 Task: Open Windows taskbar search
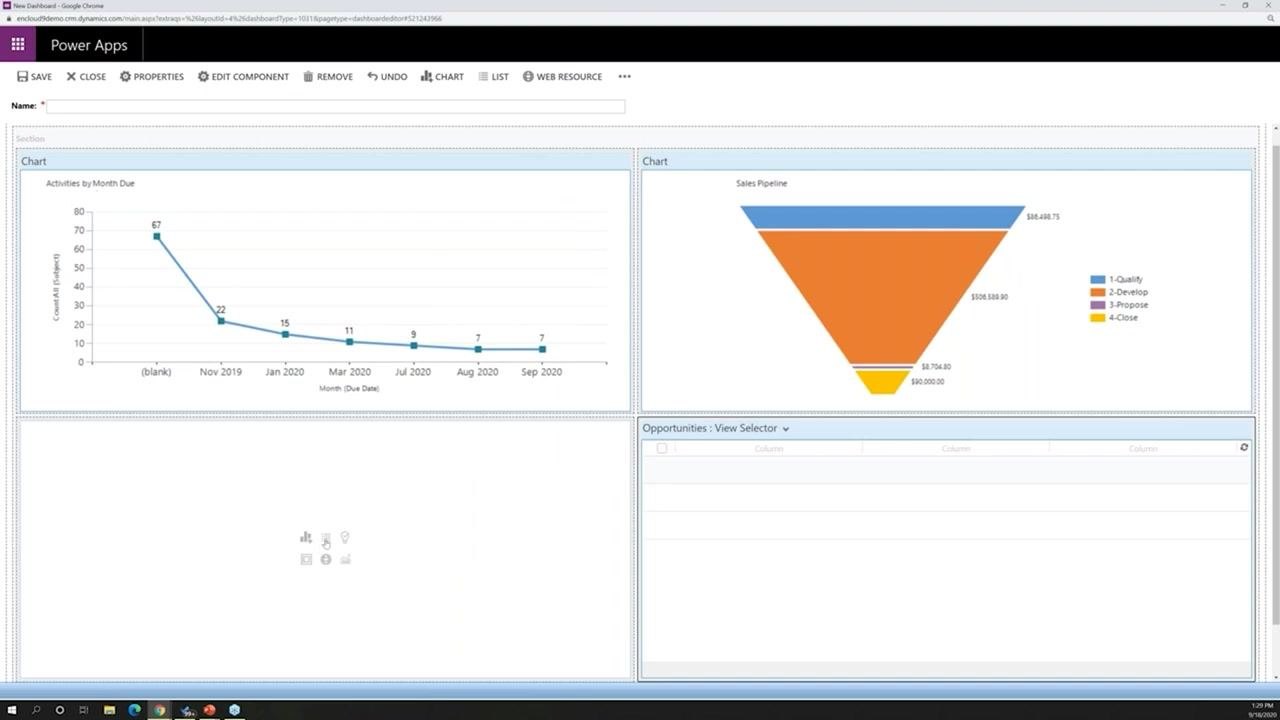tap(37, 710)
